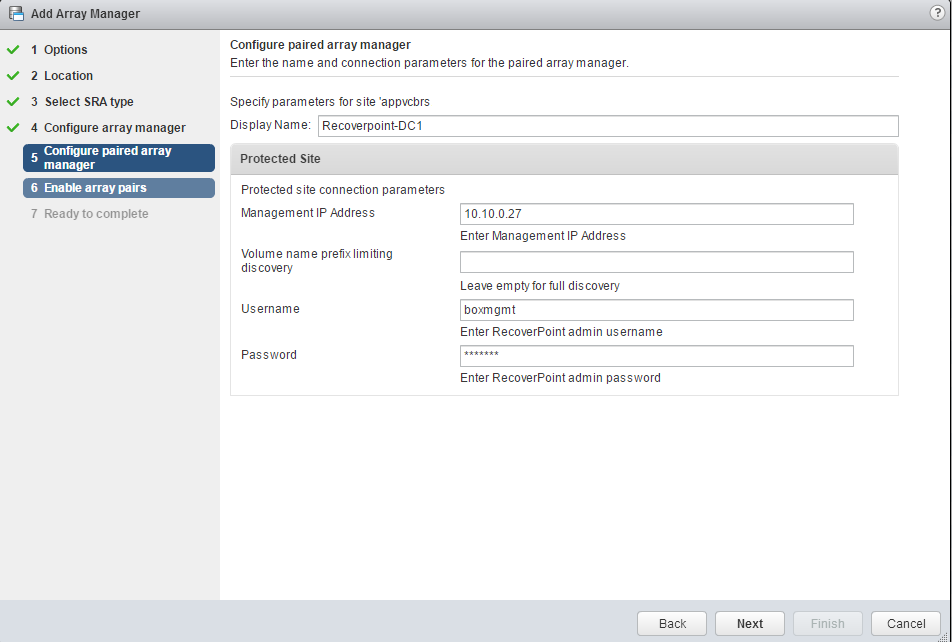Click the help question mark icon
The image size is (952, 642).
[x=936, y=13]
